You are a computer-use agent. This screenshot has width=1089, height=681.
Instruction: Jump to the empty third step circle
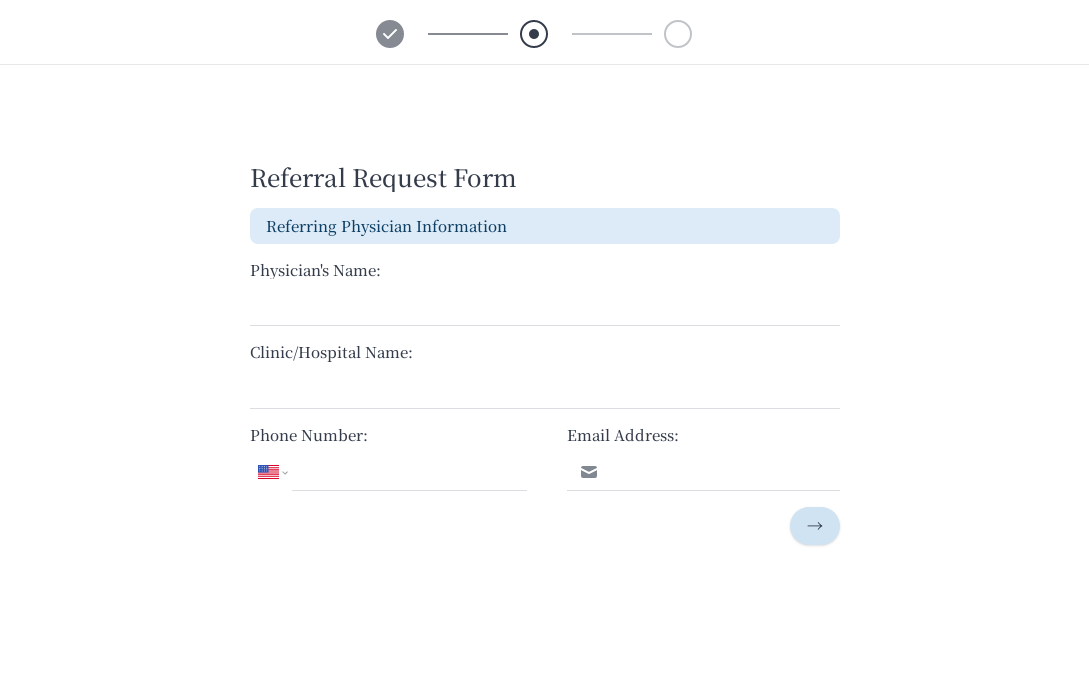(678, 34)
